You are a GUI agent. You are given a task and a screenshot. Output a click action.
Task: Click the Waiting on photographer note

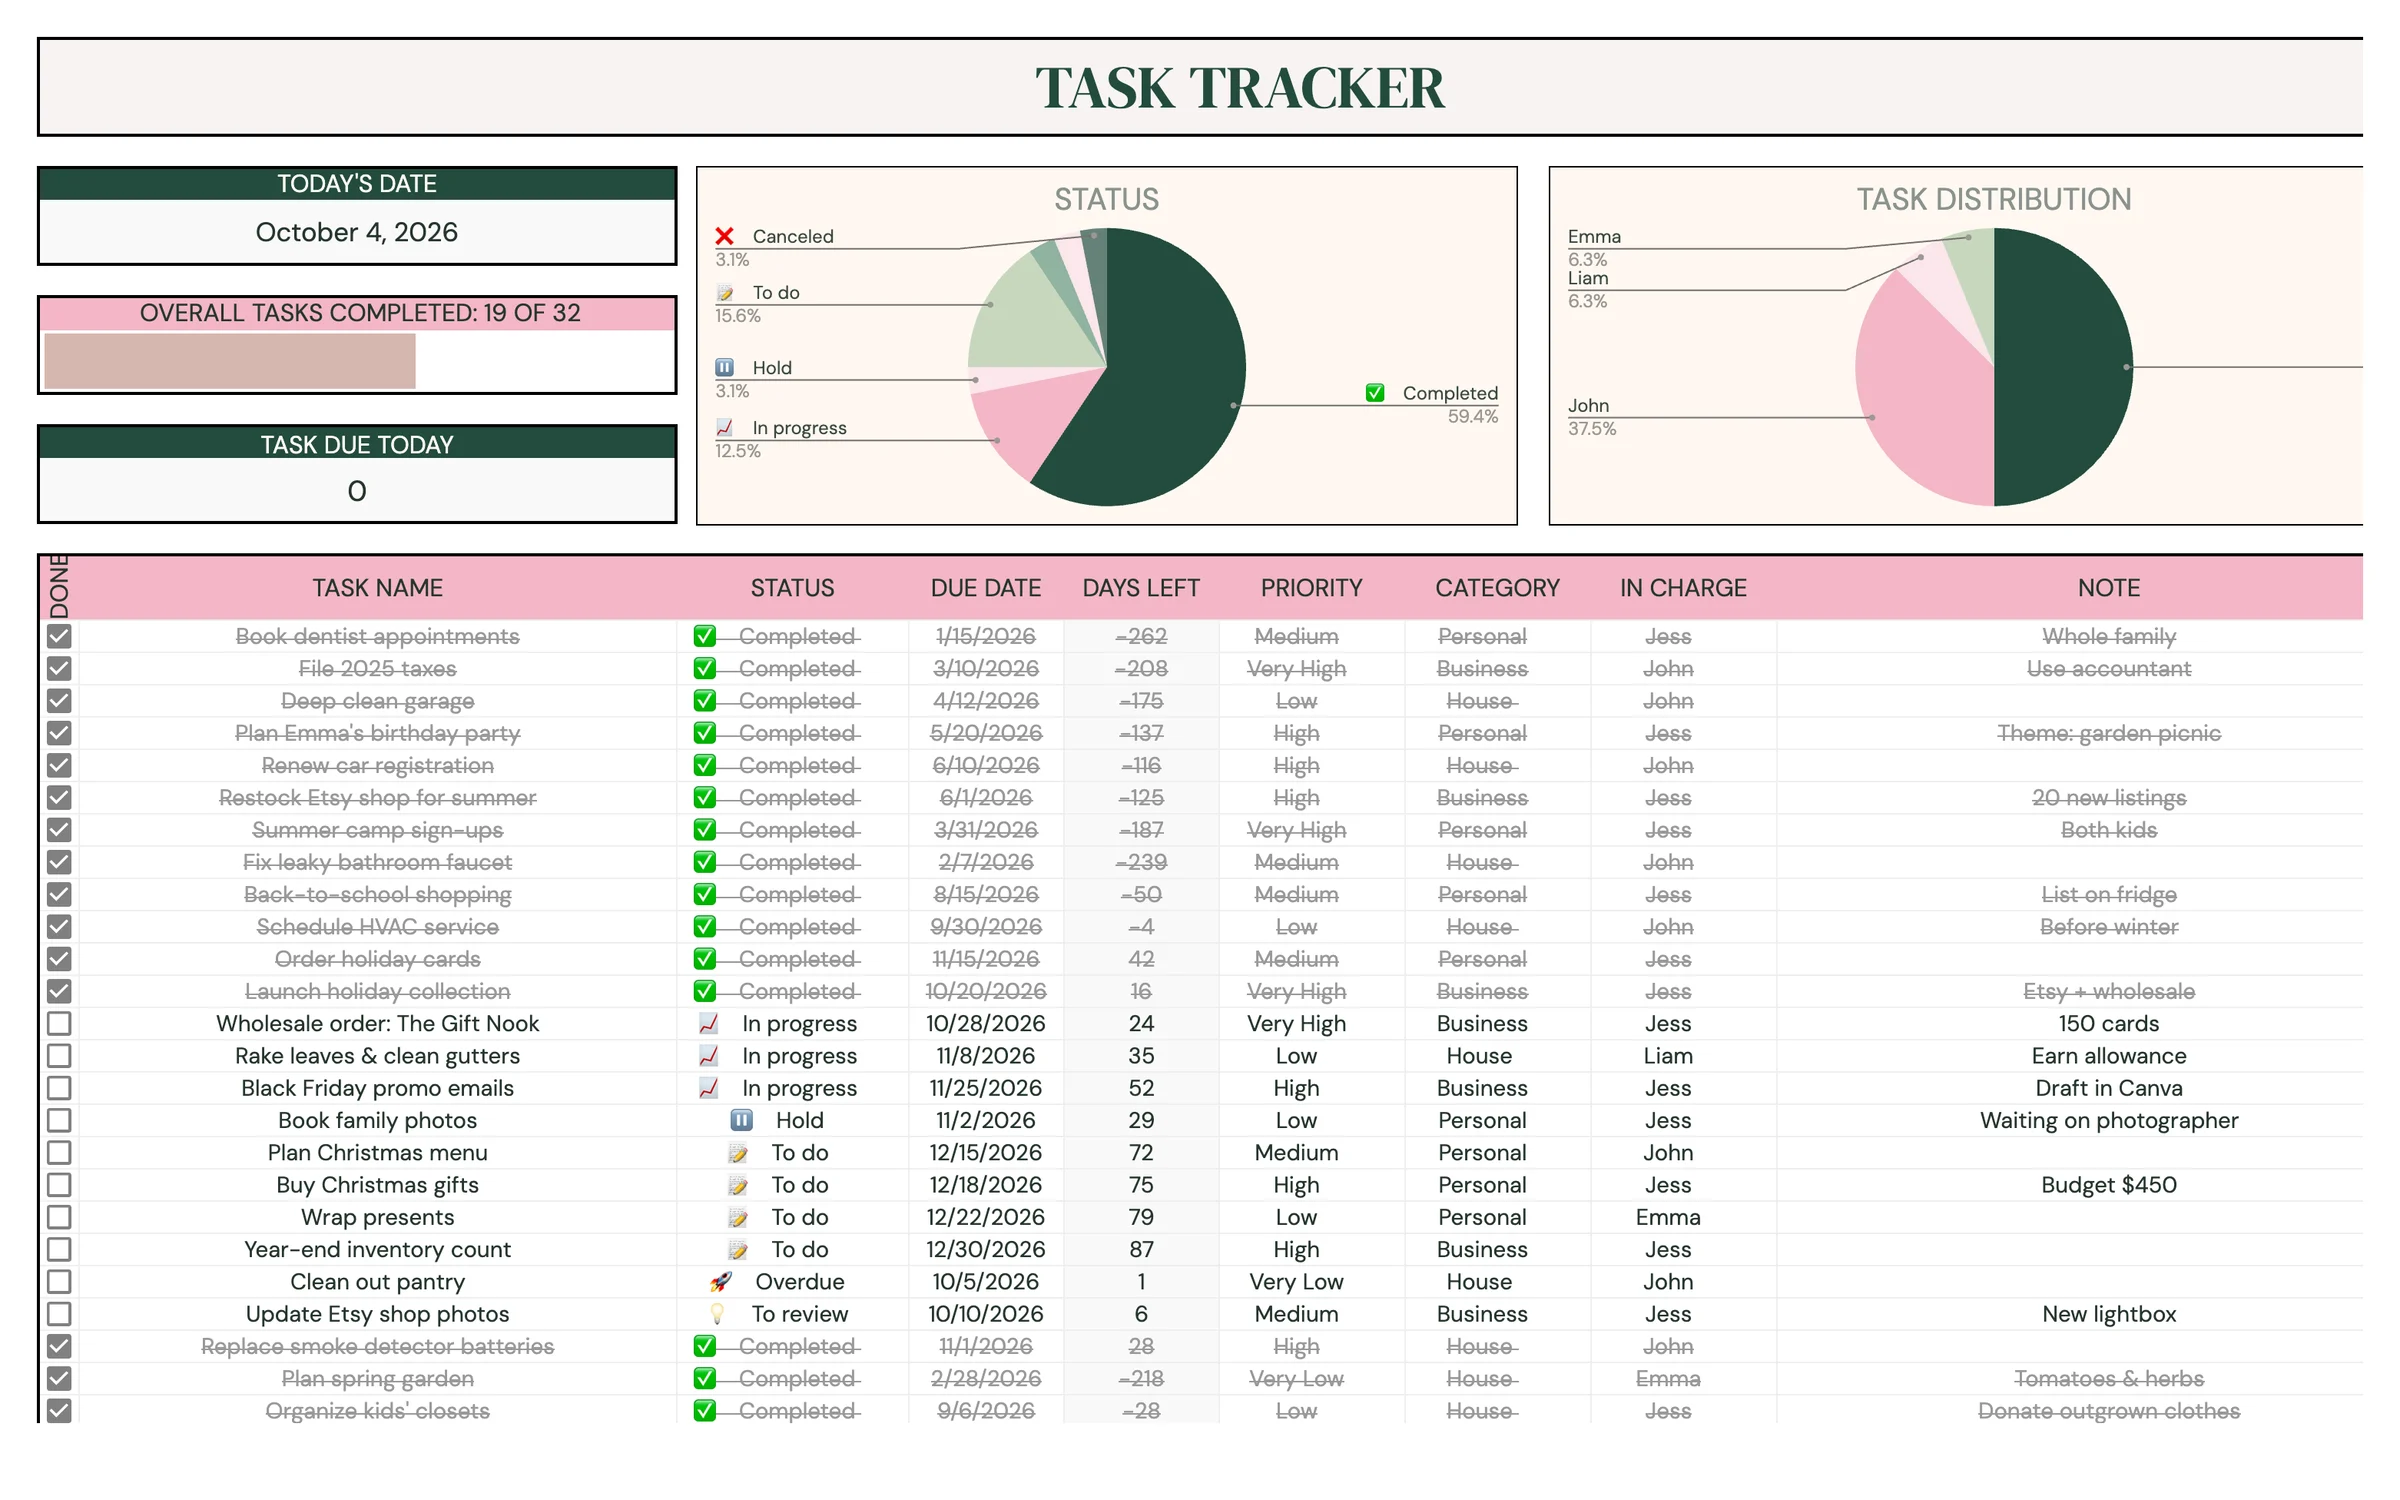(2108, 1120)
